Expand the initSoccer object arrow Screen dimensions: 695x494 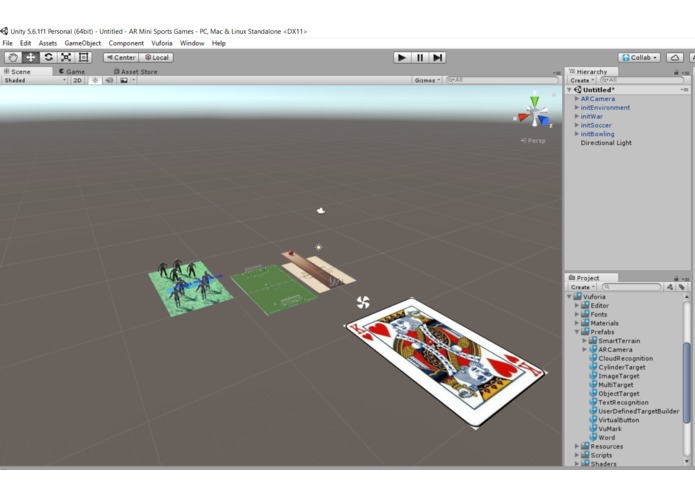coord(577,125)
